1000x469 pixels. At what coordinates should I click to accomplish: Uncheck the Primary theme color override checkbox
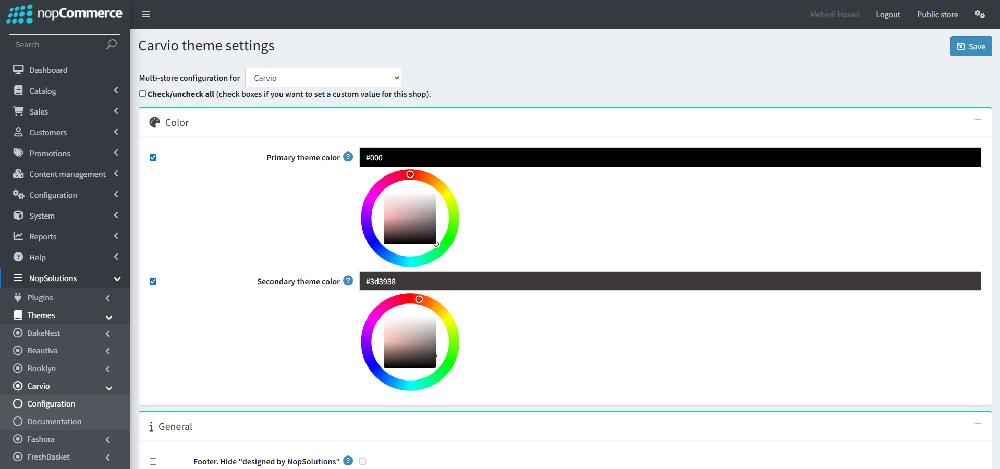coord(153,157)
